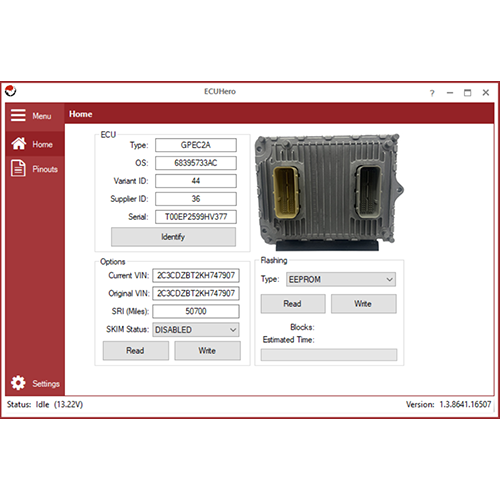This screenshot has width=500, height=500.
Task: Click the ECU Type field GPEC2A
Action: pos(196,145)
